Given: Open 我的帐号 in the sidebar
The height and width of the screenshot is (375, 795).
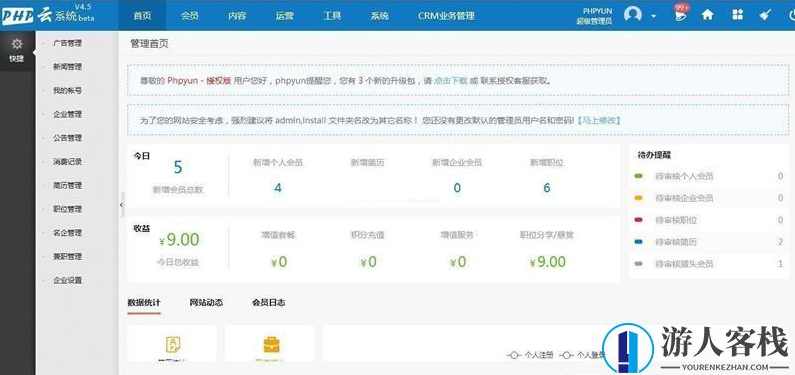Looking at the screenshot, I should (67, 91).
